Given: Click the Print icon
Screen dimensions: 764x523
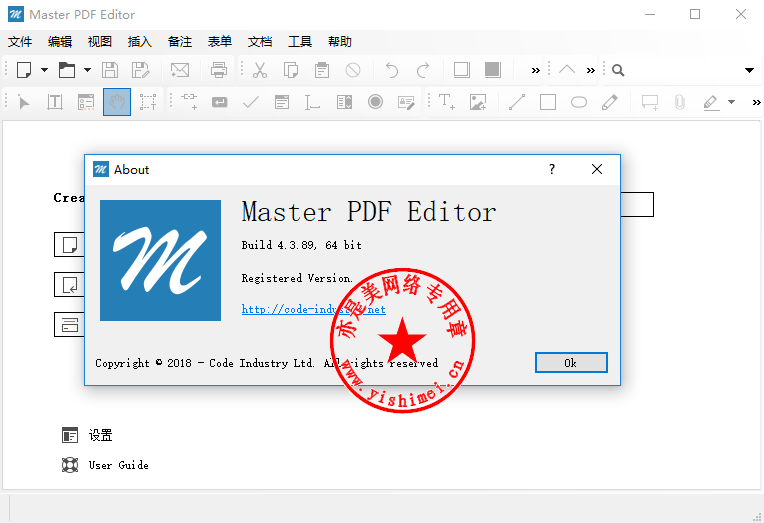Looking at the screenshot, I should (x=219, y=70).
